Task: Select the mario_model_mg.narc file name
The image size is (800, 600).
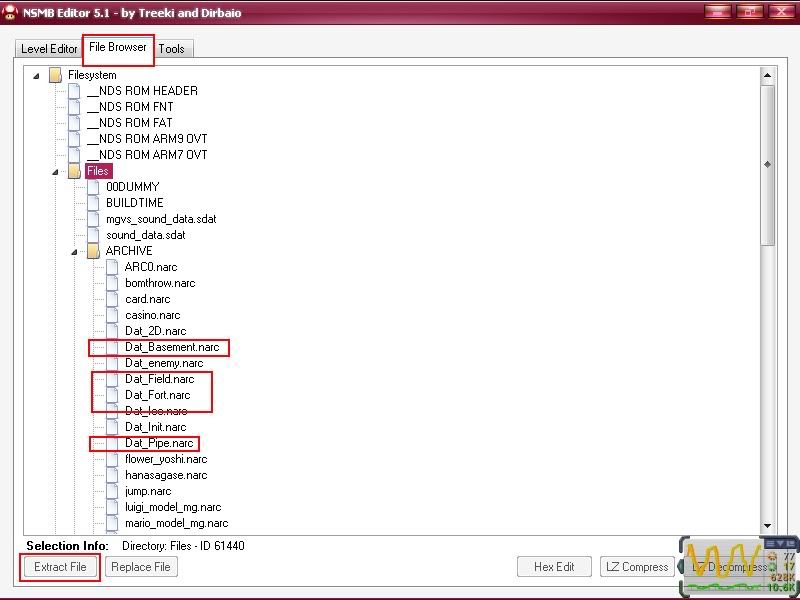Action: pos(177,523)
